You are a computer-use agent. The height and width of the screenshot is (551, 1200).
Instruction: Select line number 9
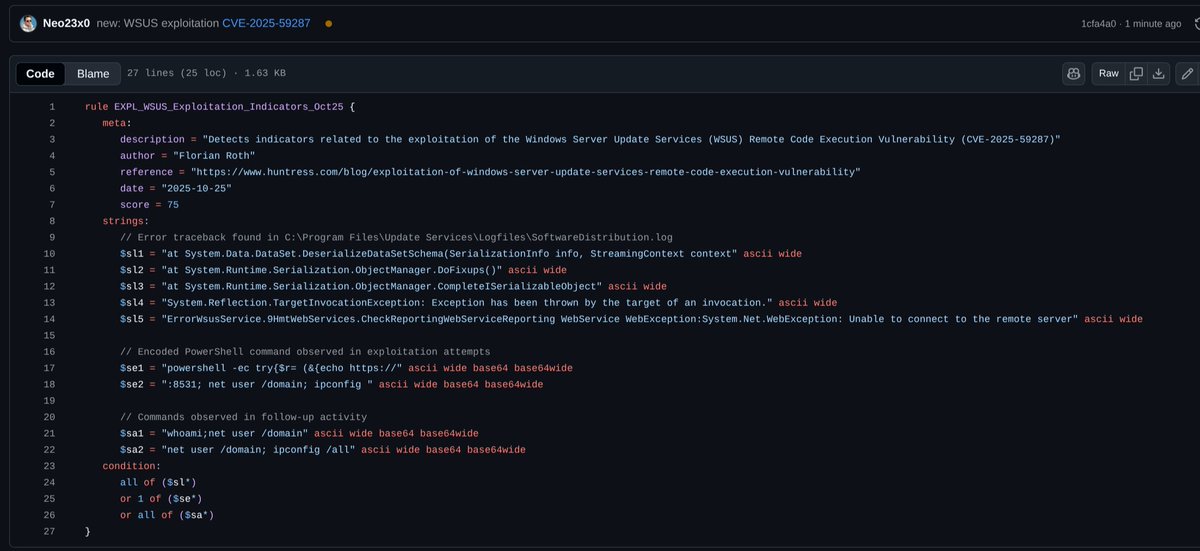[51, 237]
